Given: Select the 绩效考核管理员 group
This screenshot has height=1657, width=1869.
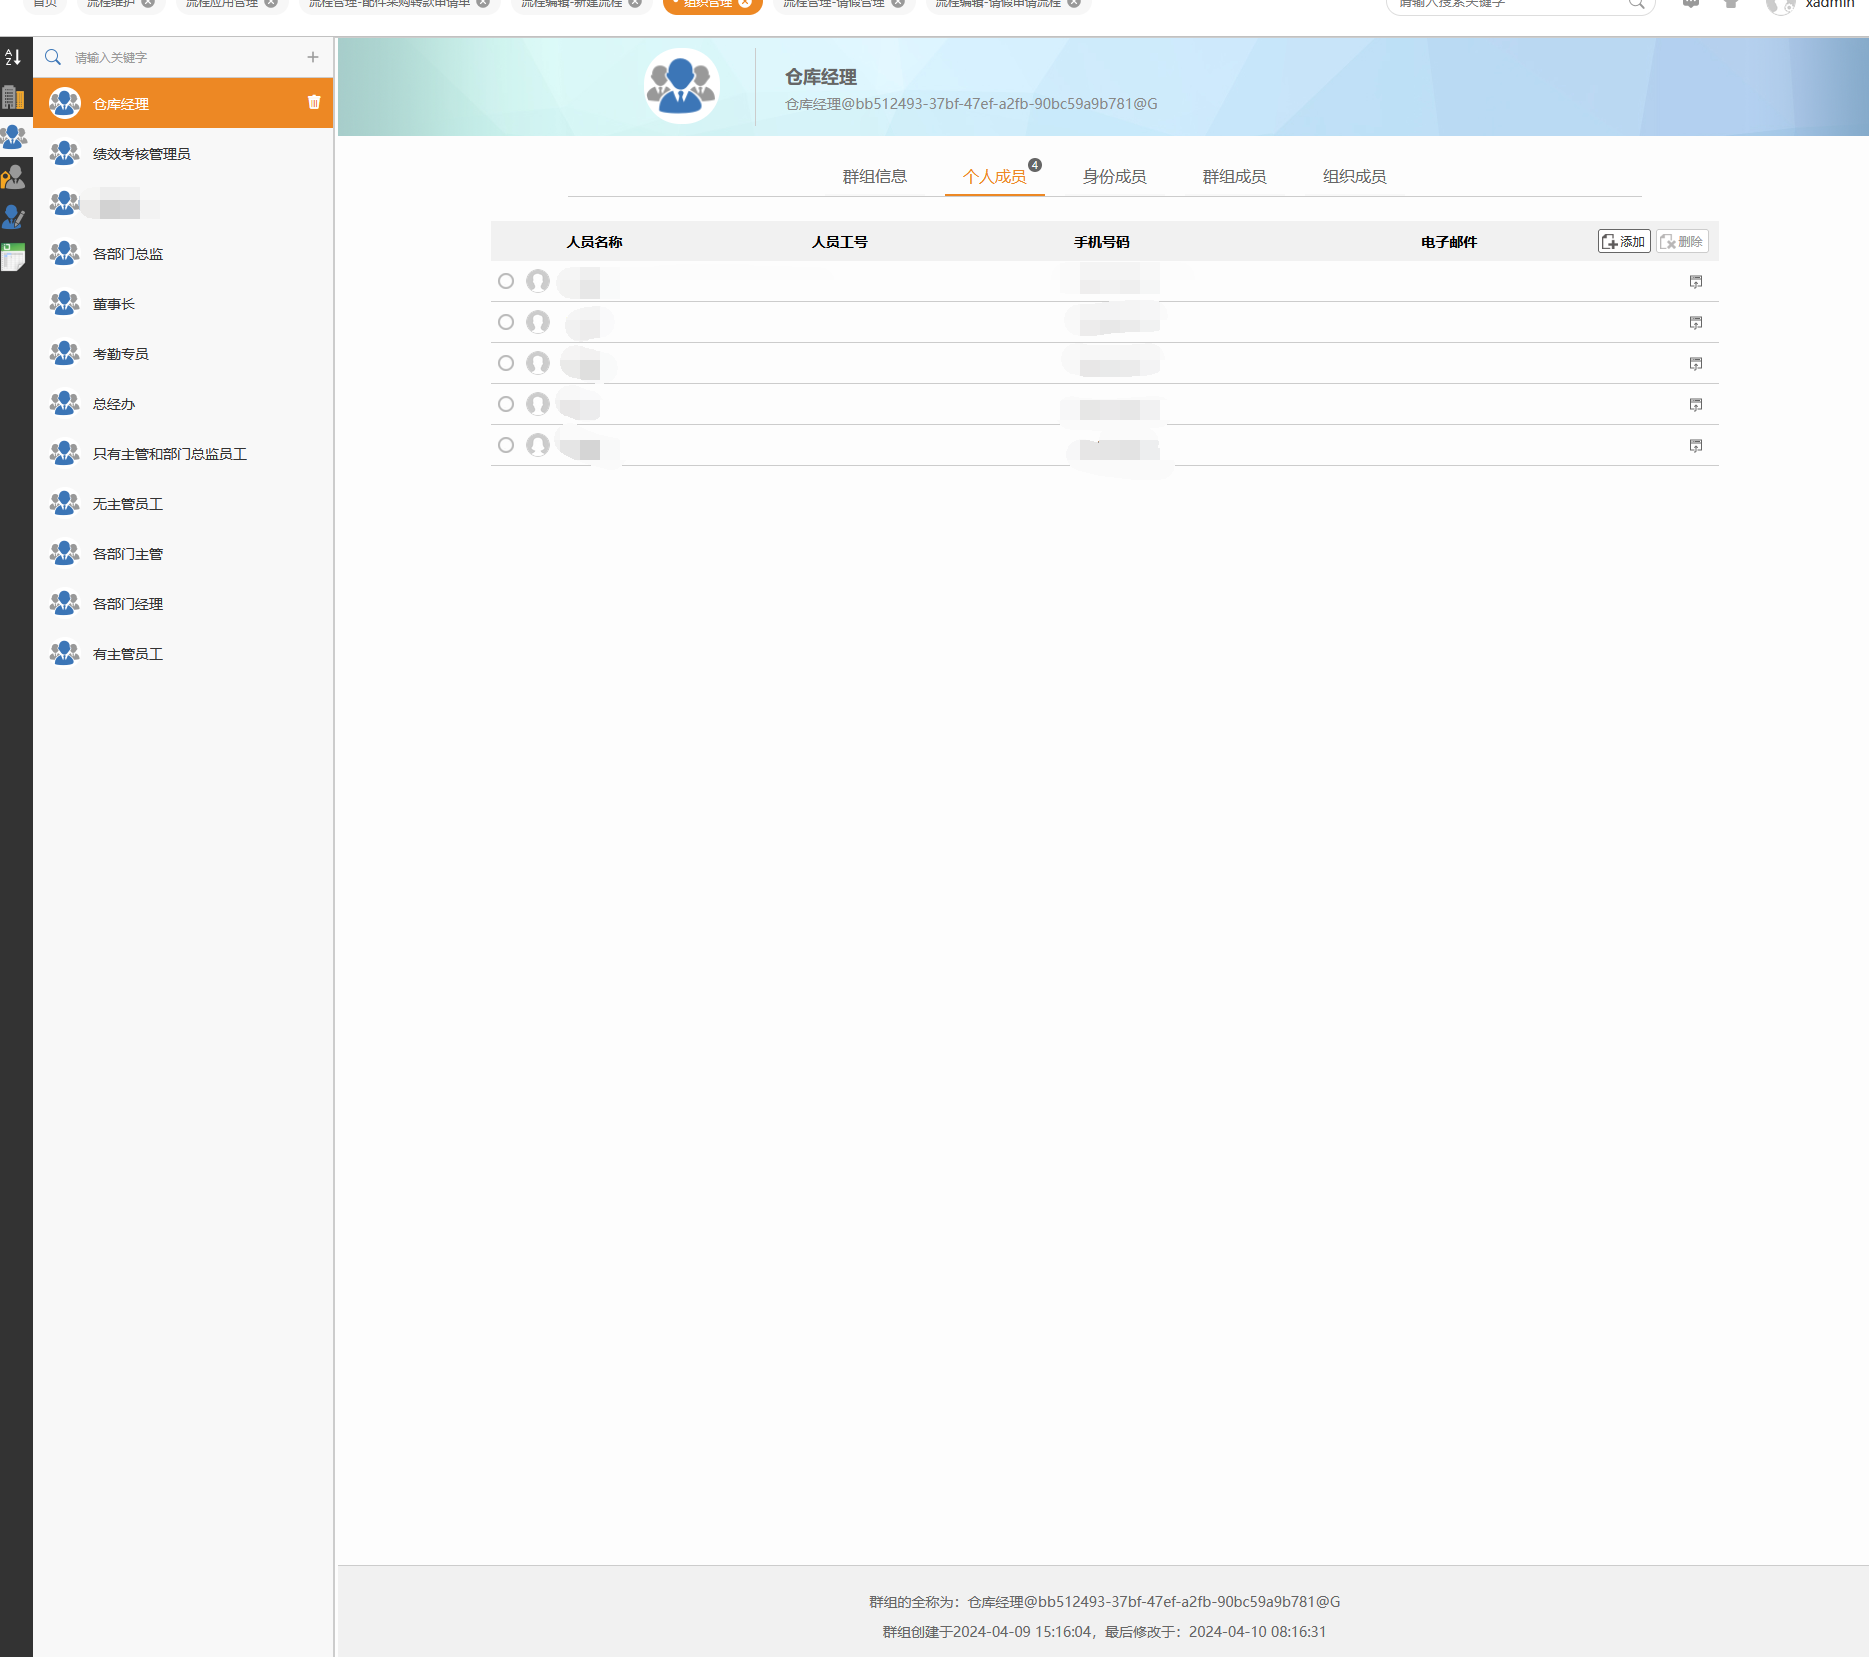Looking at the screenshot, I should (x=183, y=153).
